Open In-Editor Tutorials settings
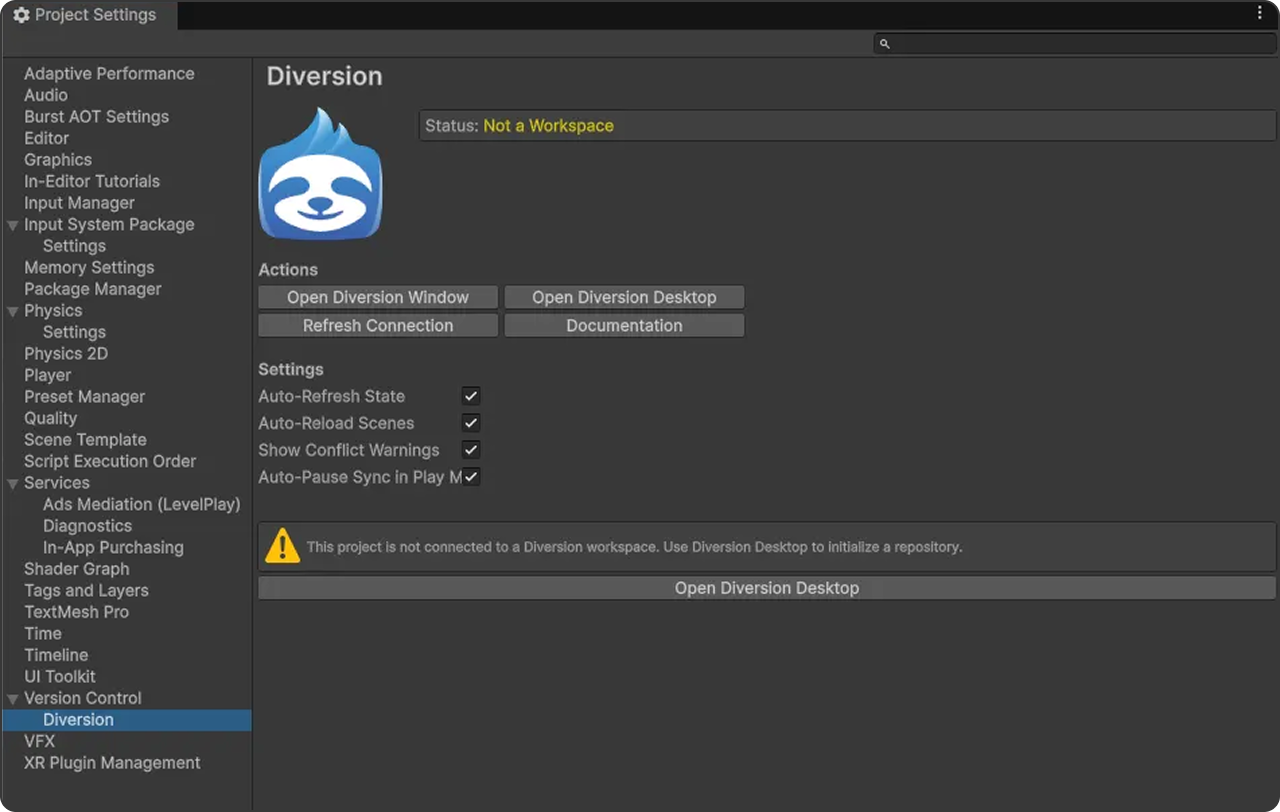Viewport: 1280px width, 812px height. (92, 181)
